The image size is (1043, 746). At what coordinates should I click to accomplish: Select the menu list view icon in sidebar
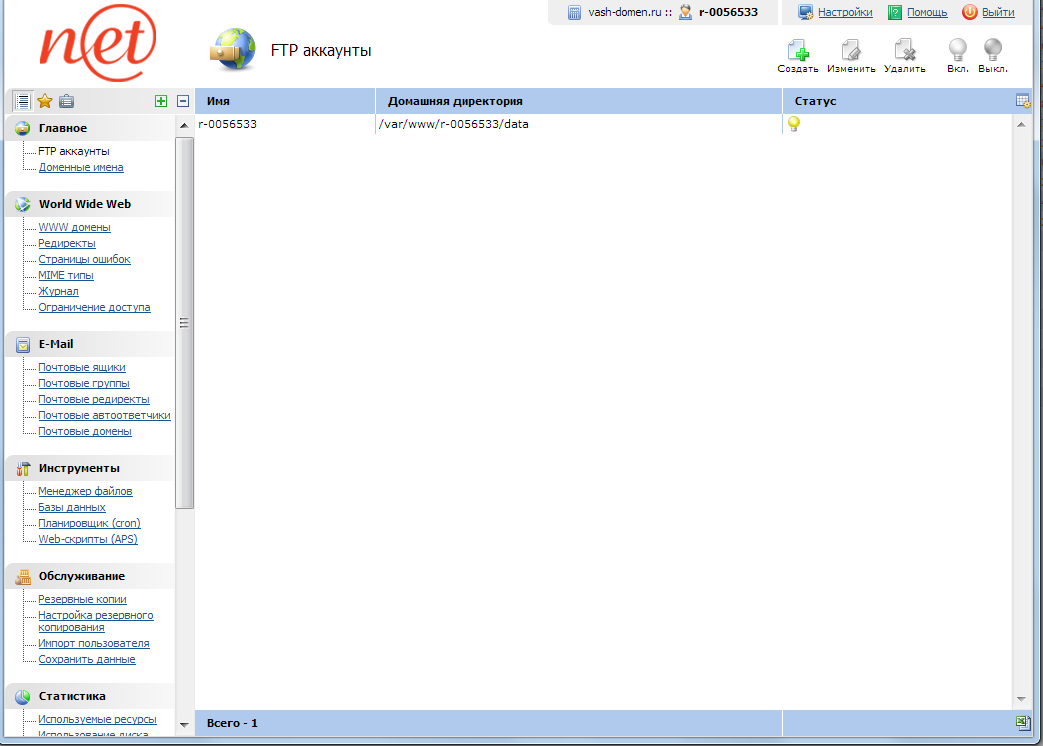point(23,101)
